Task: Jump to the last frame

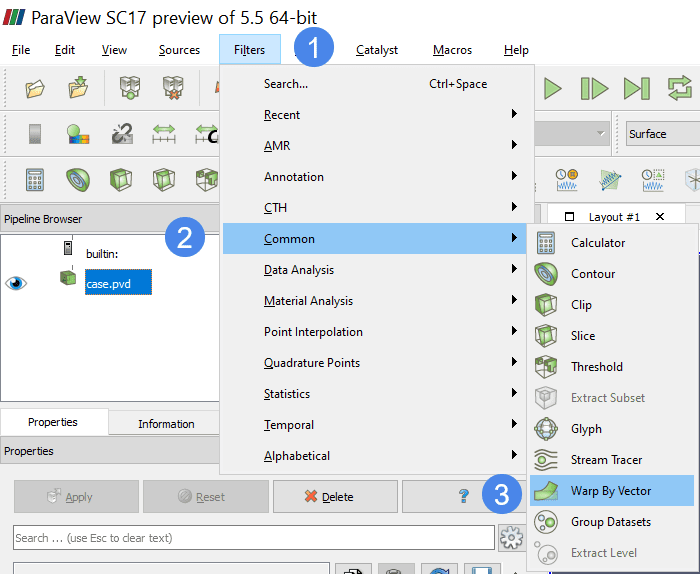Action: click(637, 89)
